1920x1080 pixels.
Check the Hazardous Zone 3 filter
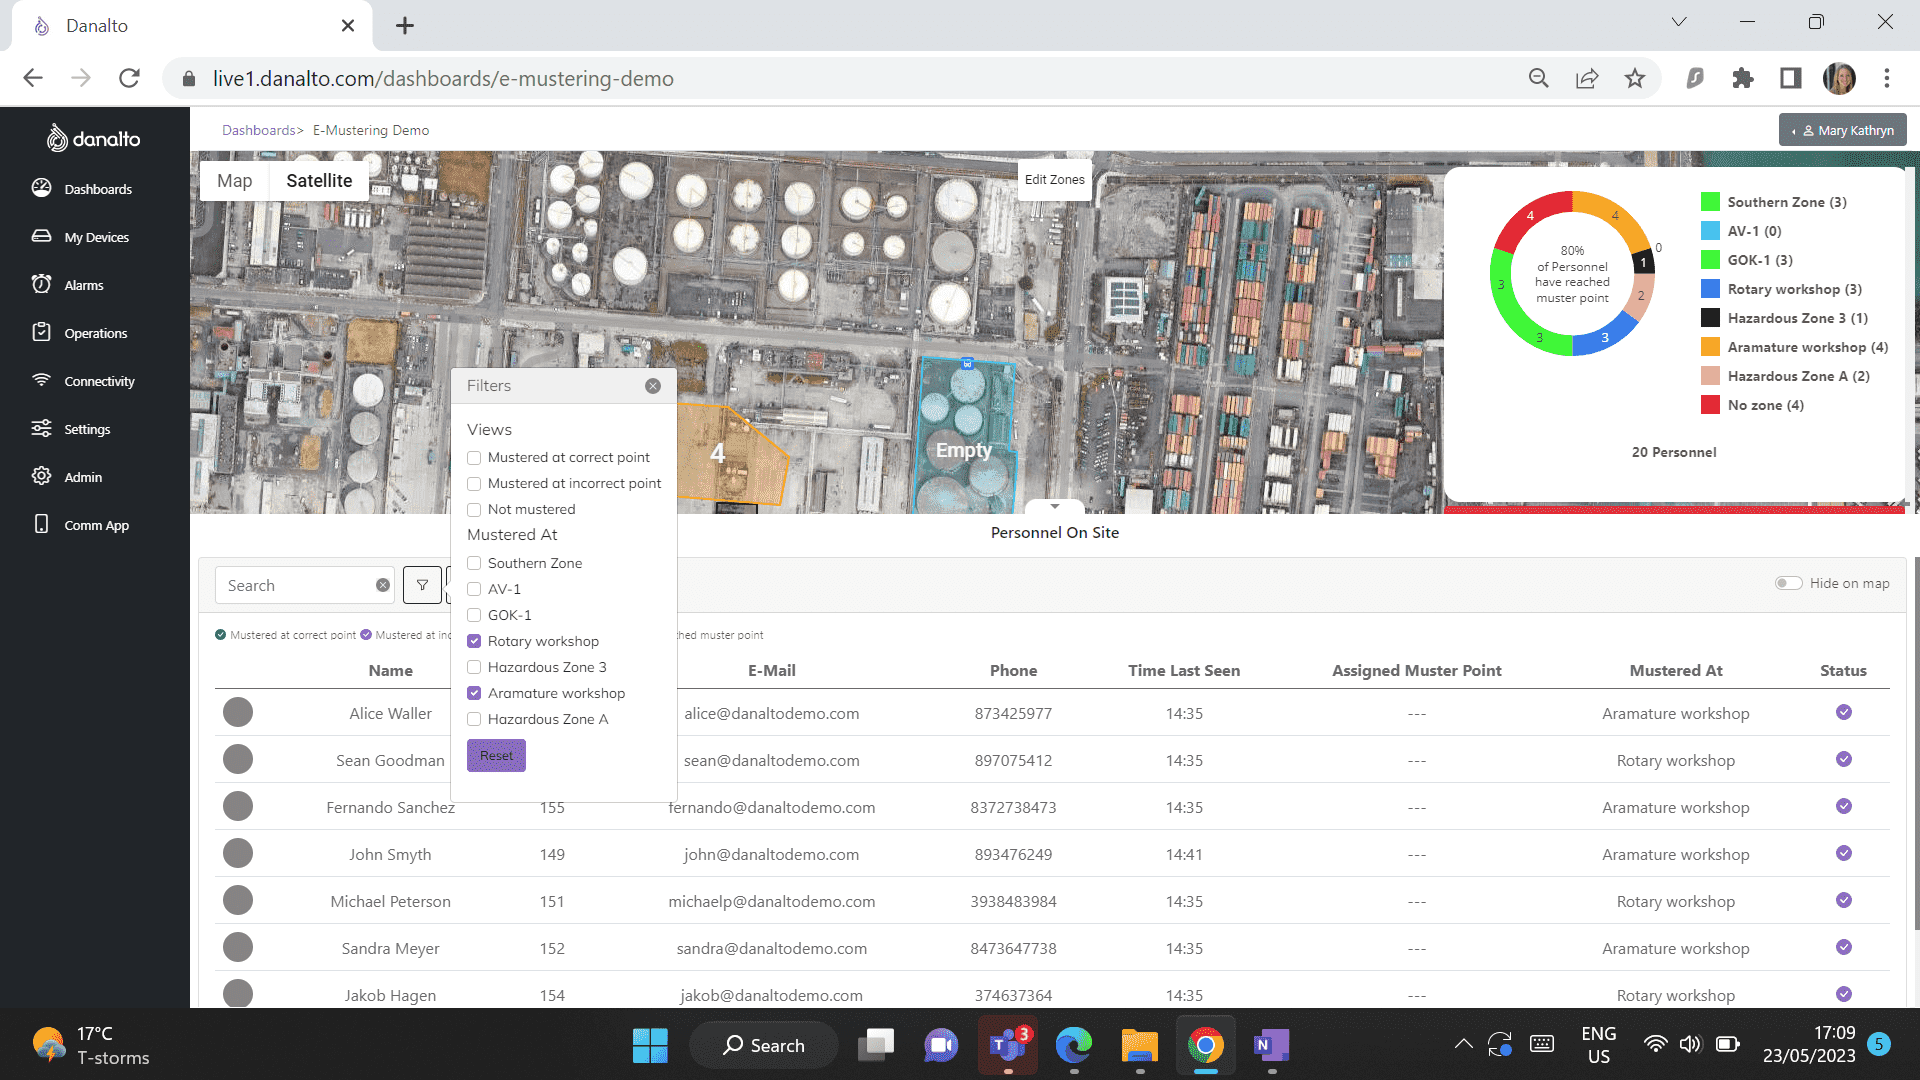(474, 667)
